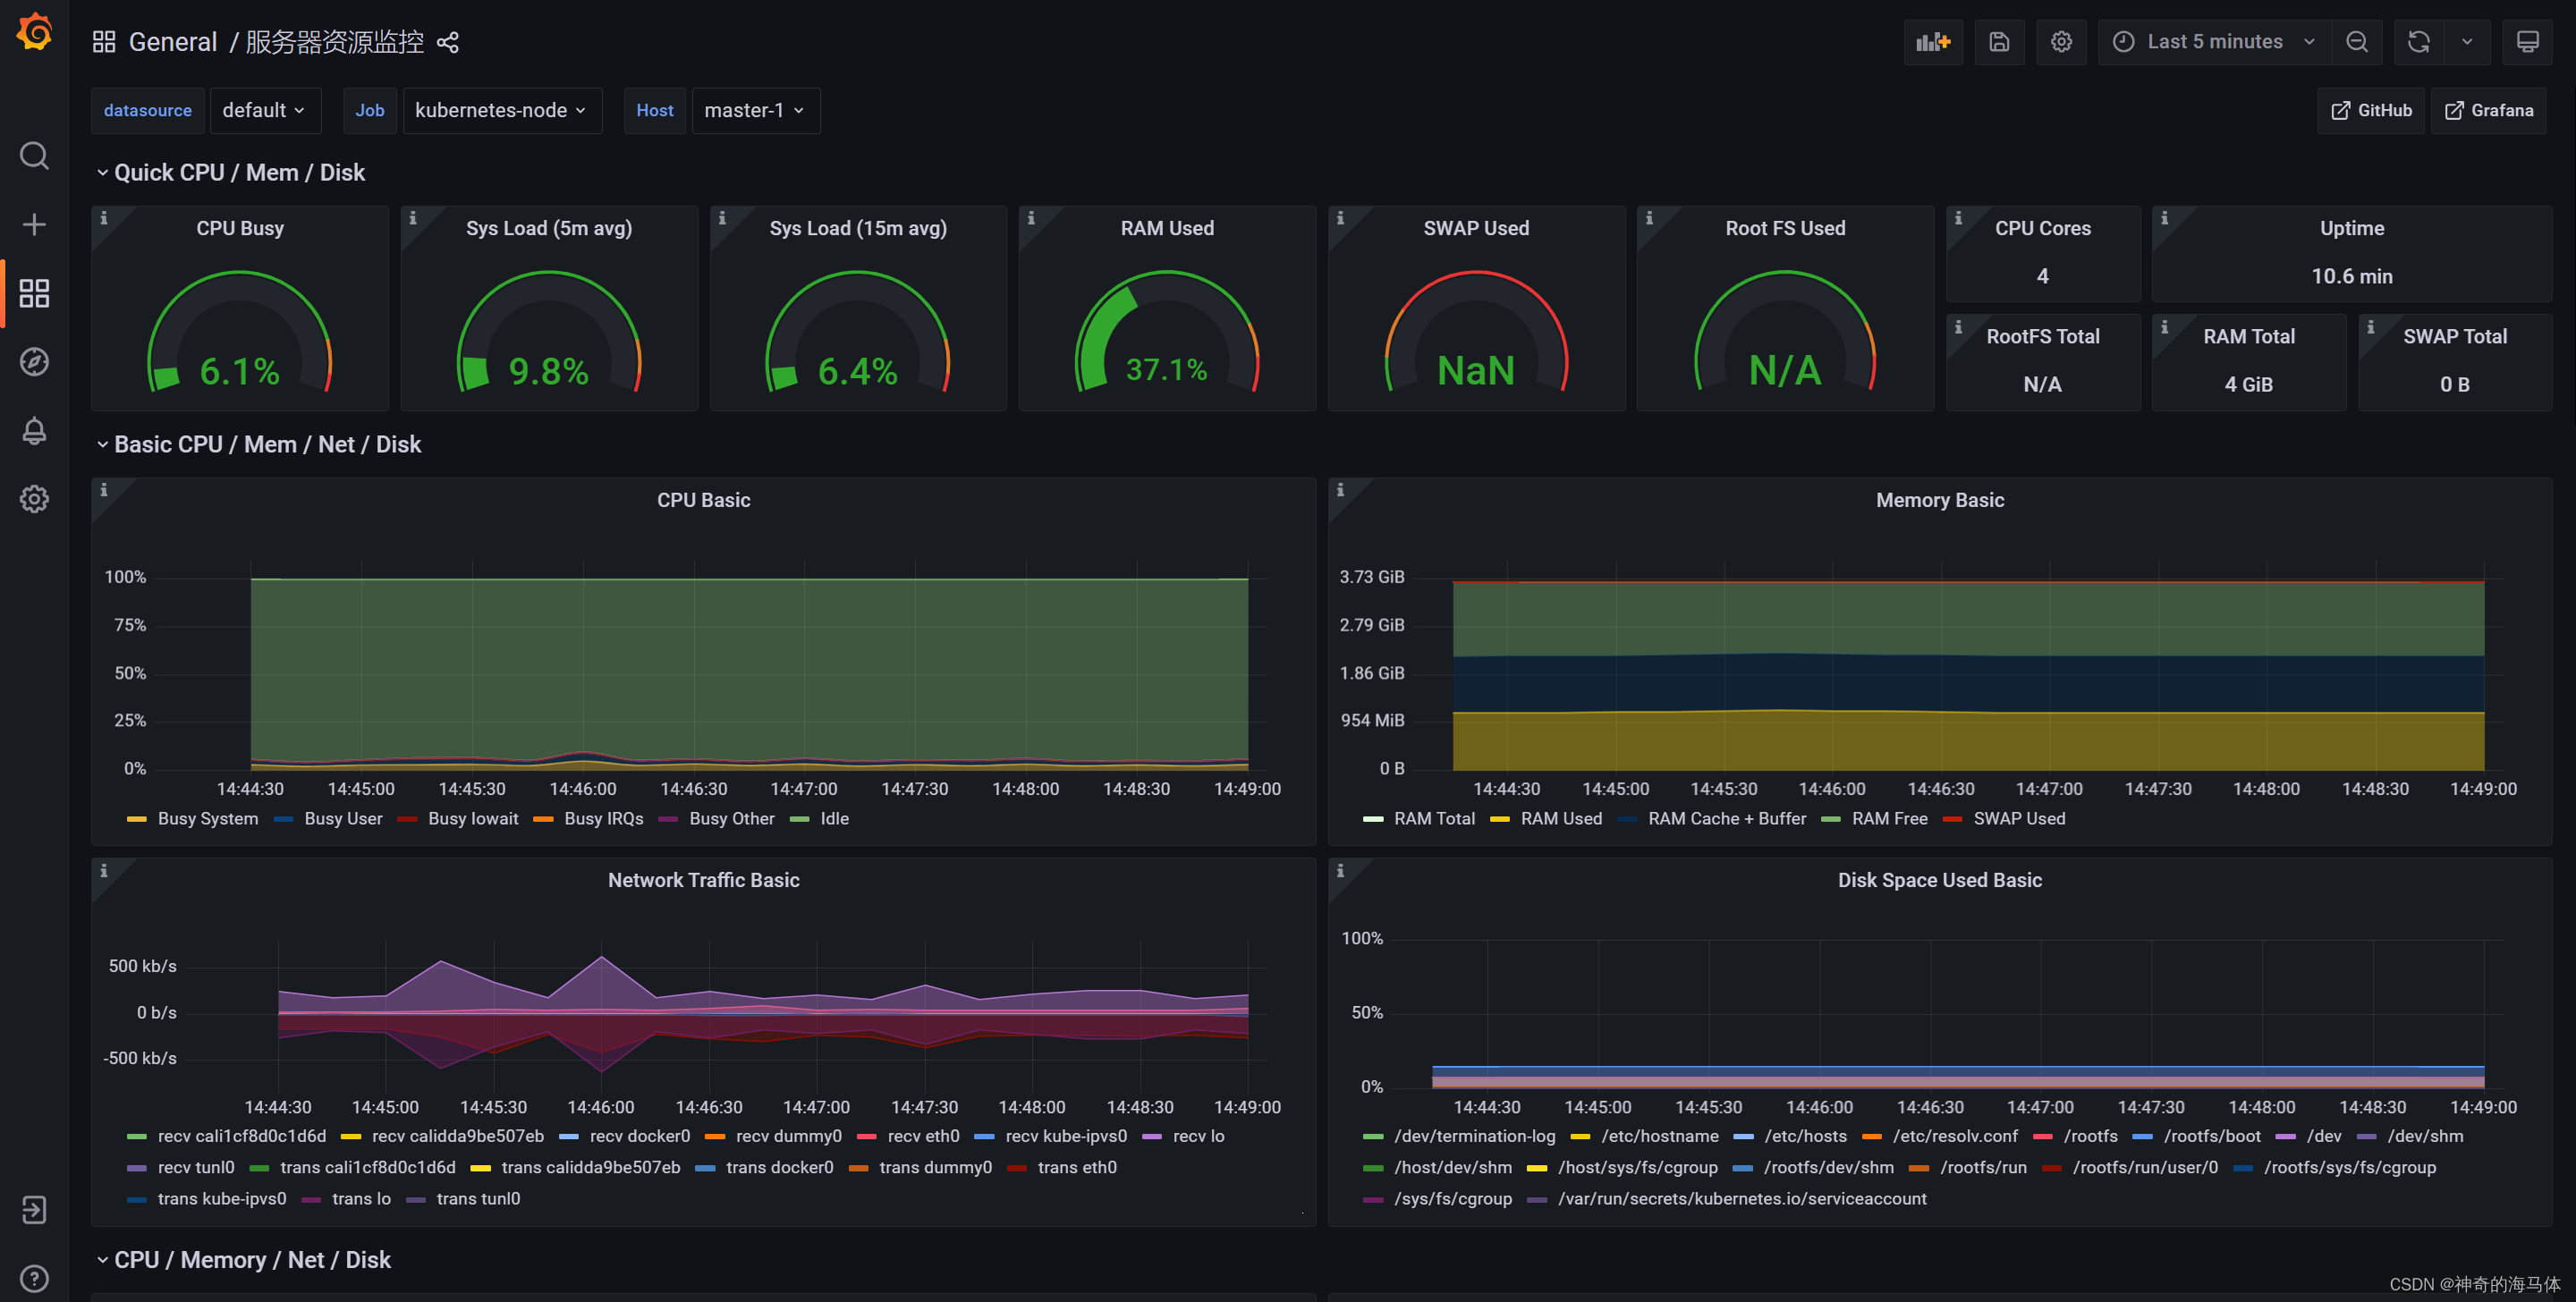This screenshot has width=2576, height=1302.
Task: Toggle the RAM Free series in legend
Action: coord(1889,819)
